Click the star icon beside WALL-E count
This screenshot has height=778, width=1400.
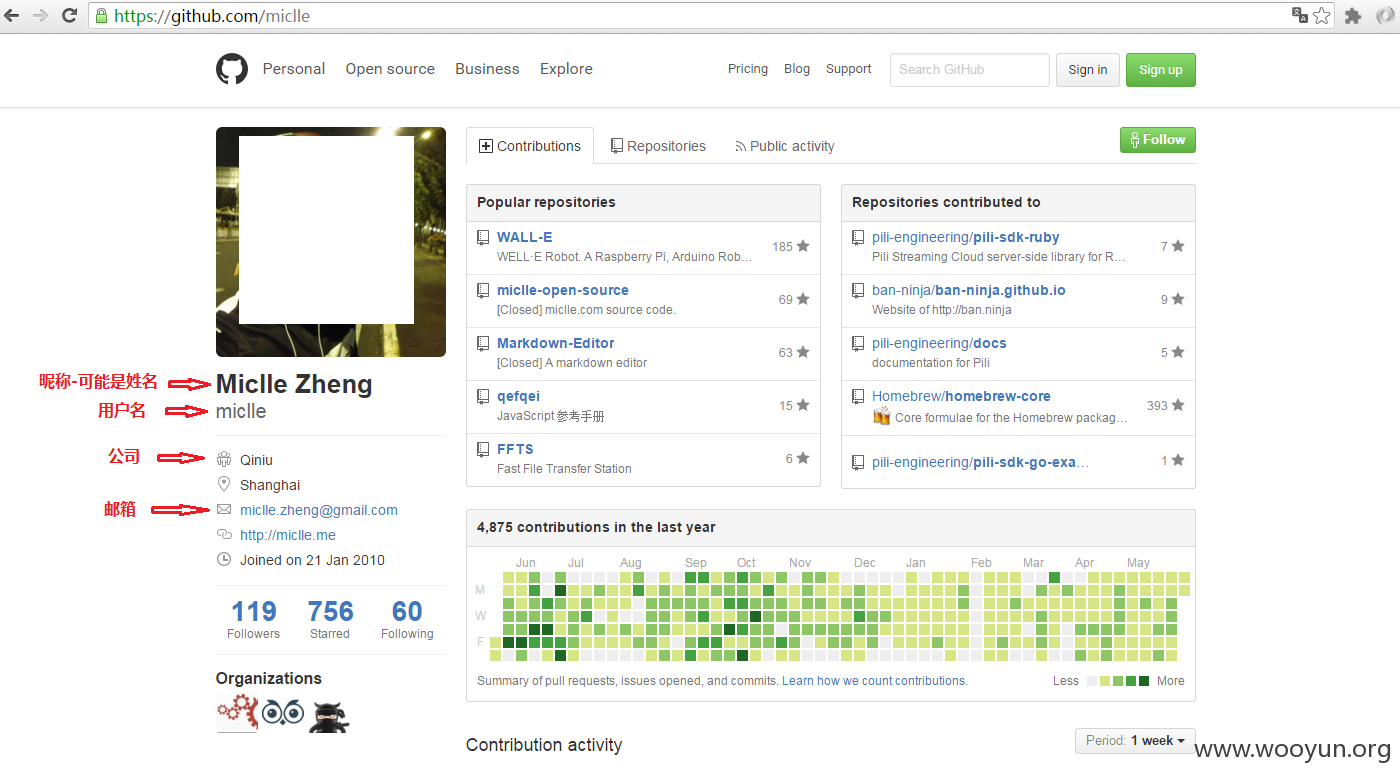pos(803,246)
